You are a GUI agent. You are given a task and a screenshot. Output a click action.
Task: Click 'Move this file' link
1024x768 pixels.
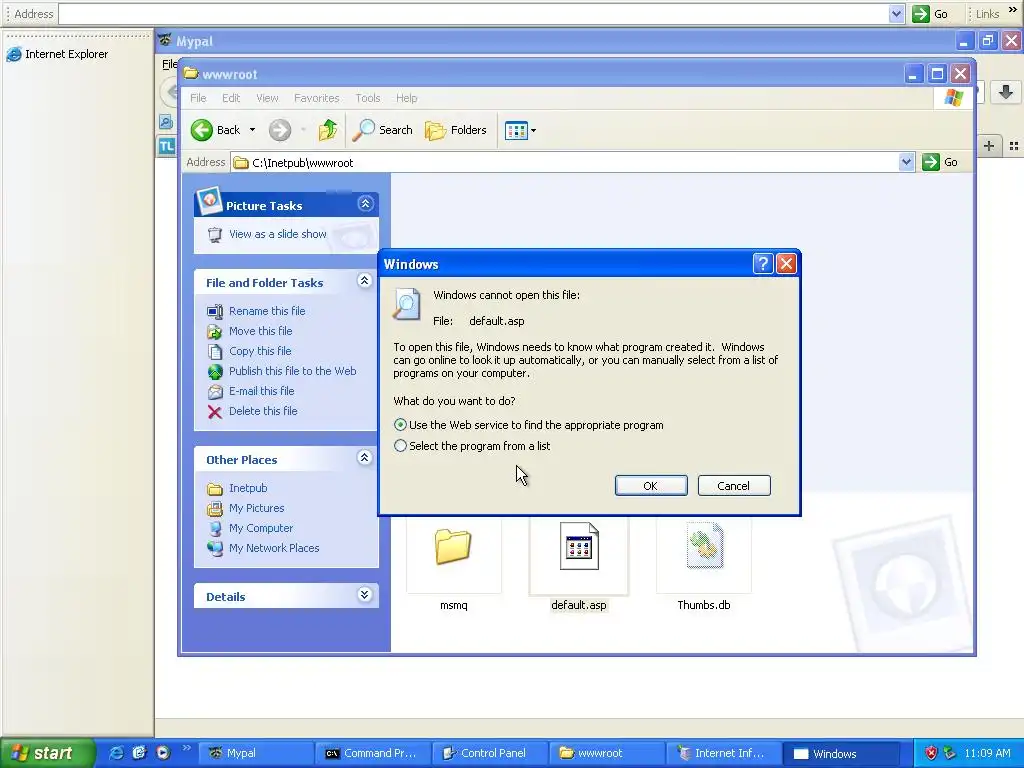click(261, 331)
